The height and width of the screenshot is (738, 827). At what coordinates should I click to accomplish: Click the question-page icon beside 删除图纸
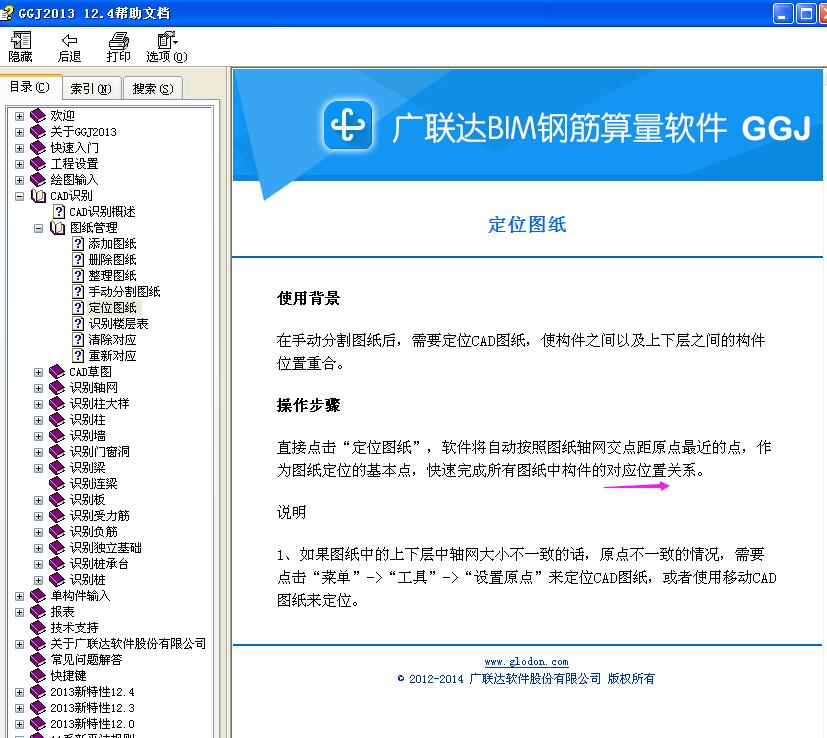78,260
